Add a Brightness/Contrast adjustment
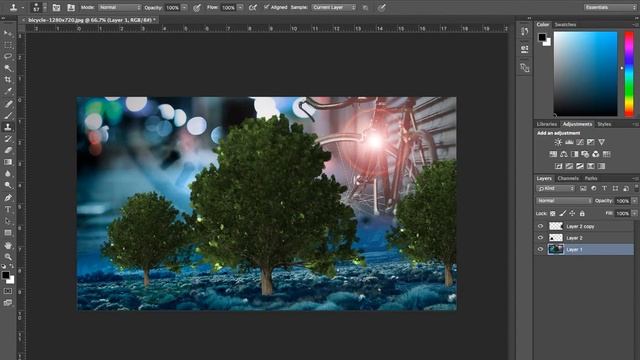Viewport: 640px width, 360px height. point(558,142)
